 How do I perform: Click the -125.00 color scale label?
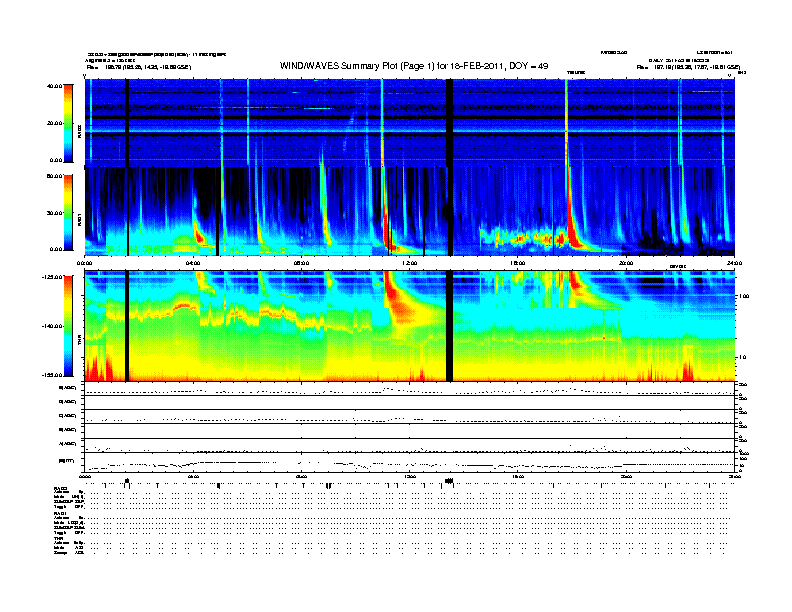pos(53,277)
